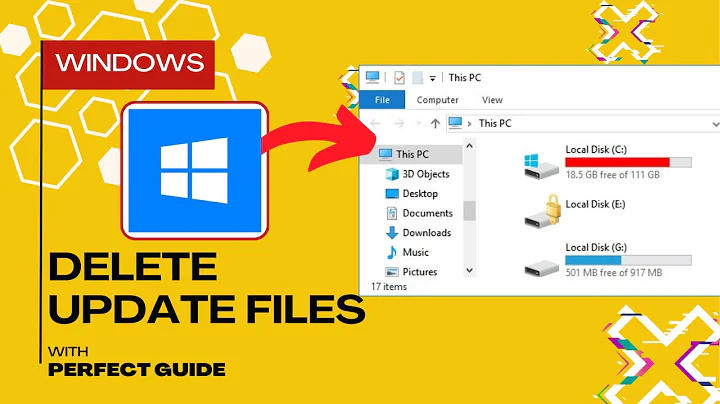
Task: Click navigation pane scroll up arrow
Action: [469, 146]
